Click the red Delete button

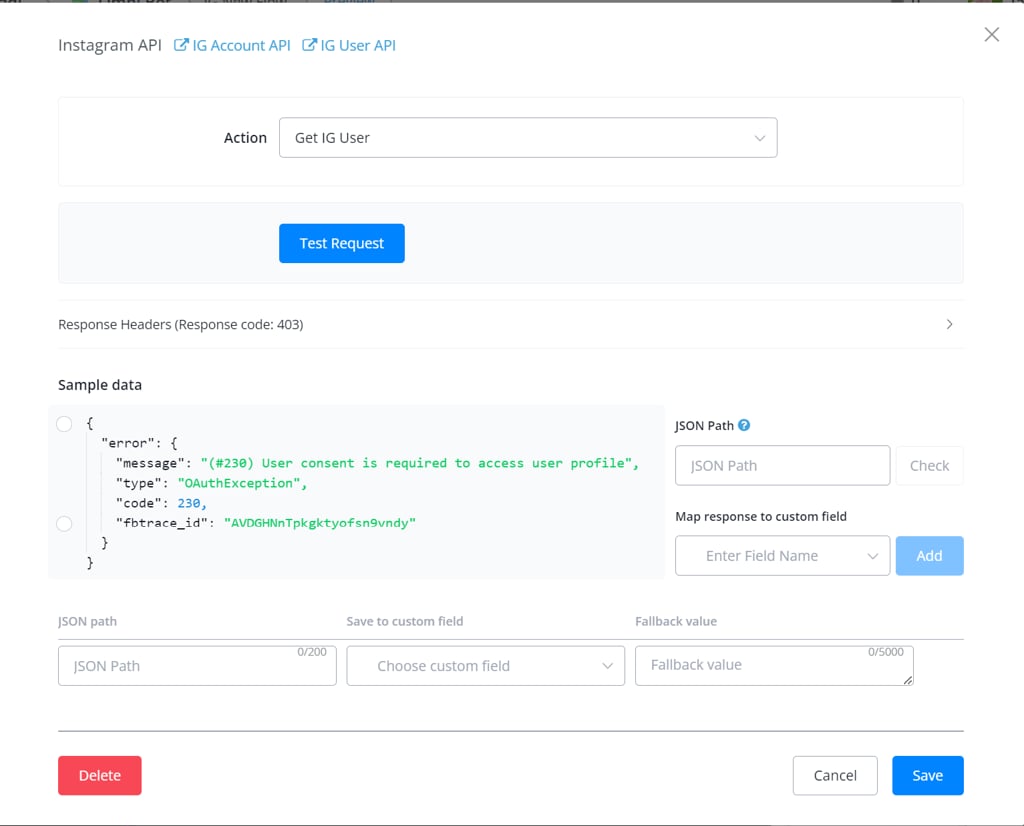(100, 776)
